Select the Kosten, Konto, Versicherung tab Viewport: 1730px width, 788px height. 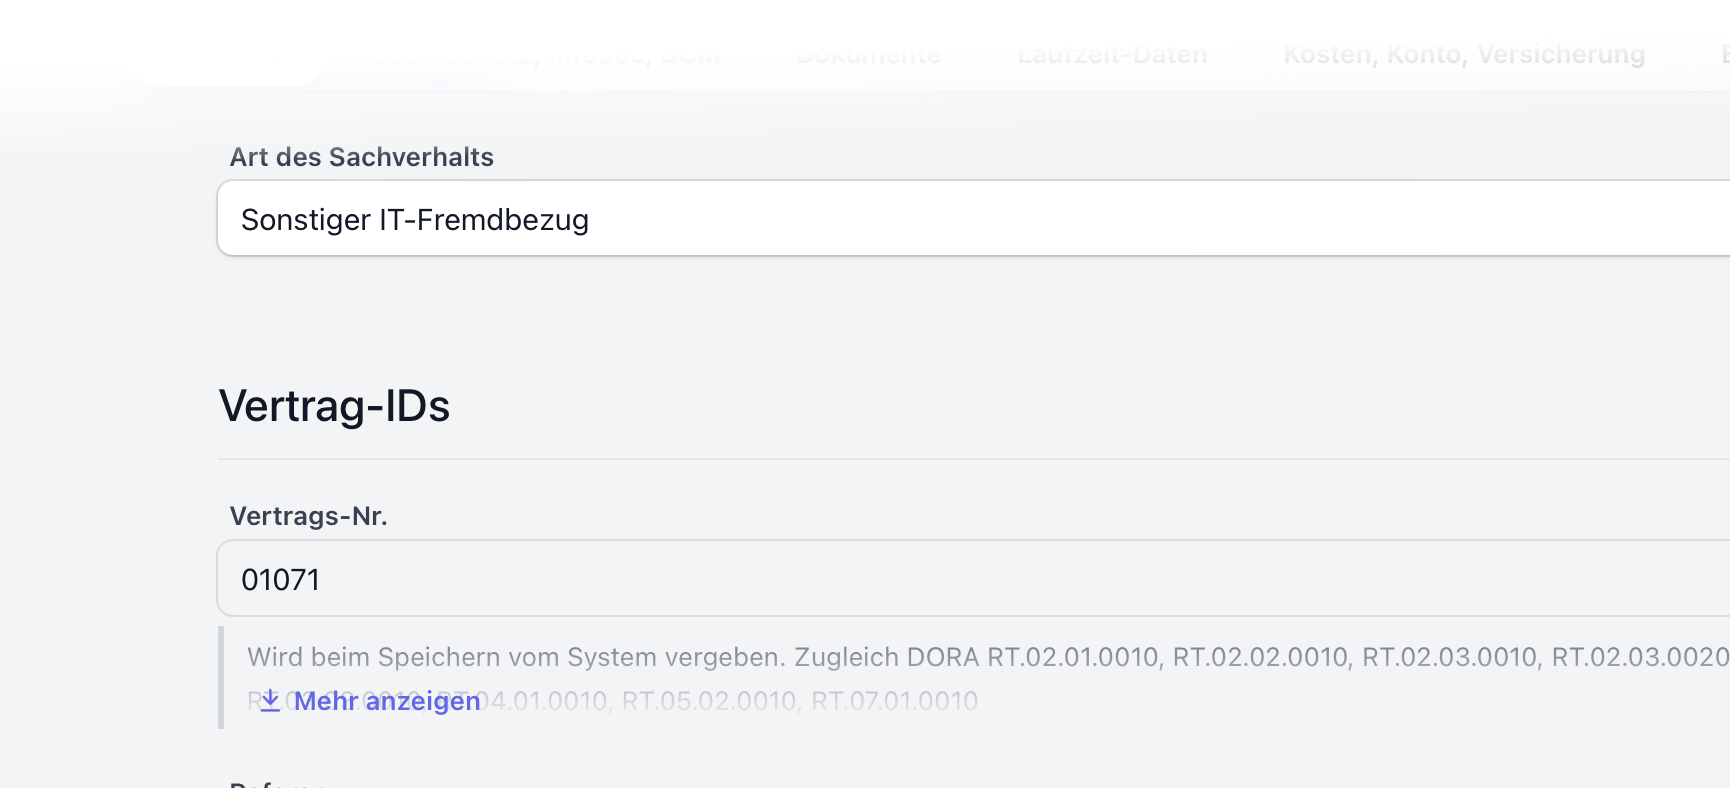[1464, 55]
